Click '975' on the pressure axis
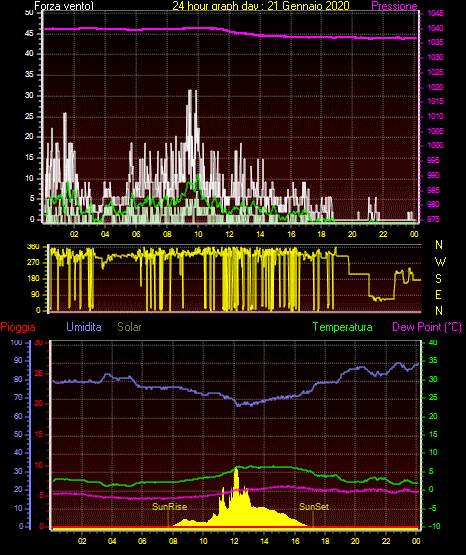This screenshot has height=555, width=466. (x=433, y=219)
